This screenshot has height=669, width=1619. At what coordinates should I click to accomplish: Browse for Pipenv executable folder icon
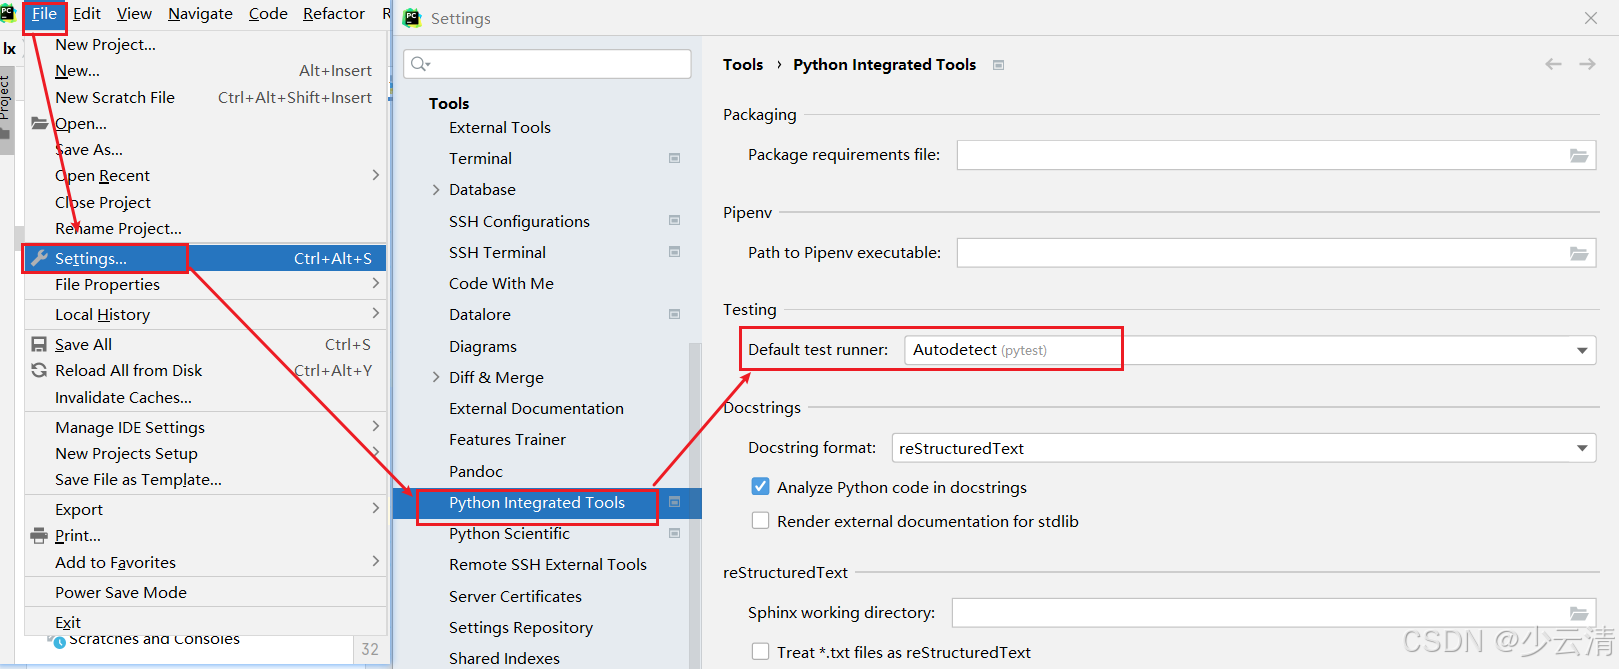coord(1579,253)
